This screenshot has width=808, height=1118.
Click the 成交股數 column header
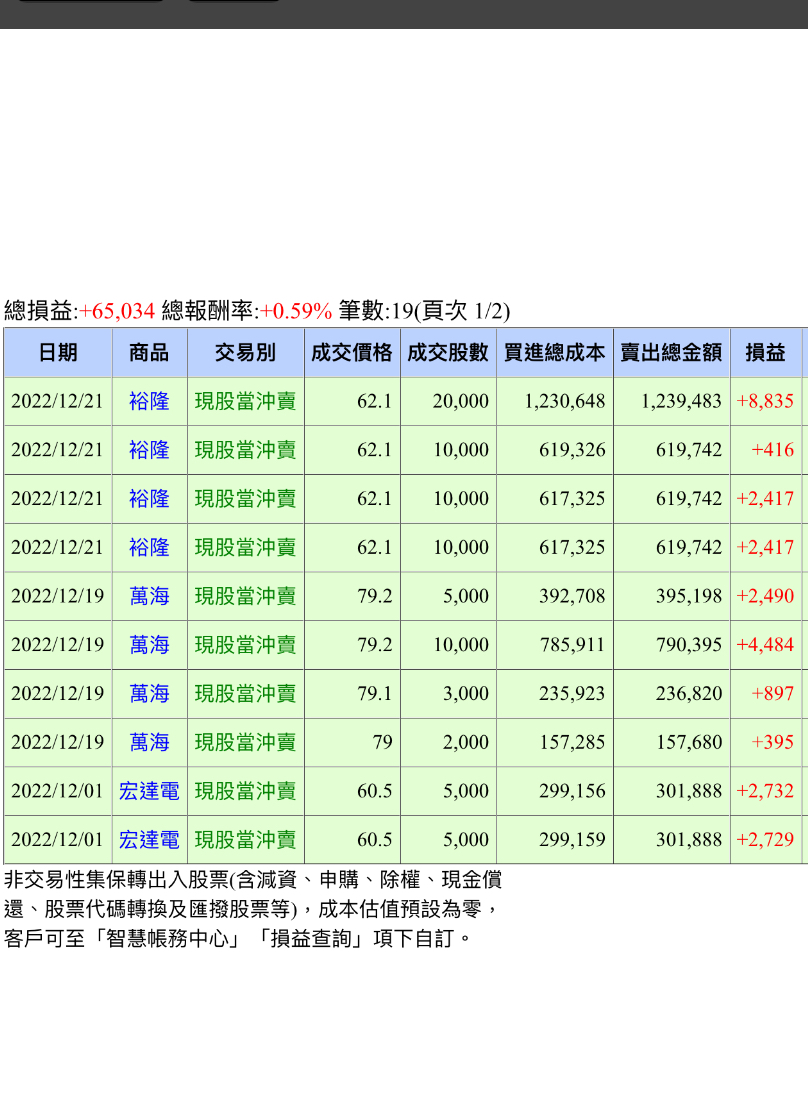(x=447, y=352)
